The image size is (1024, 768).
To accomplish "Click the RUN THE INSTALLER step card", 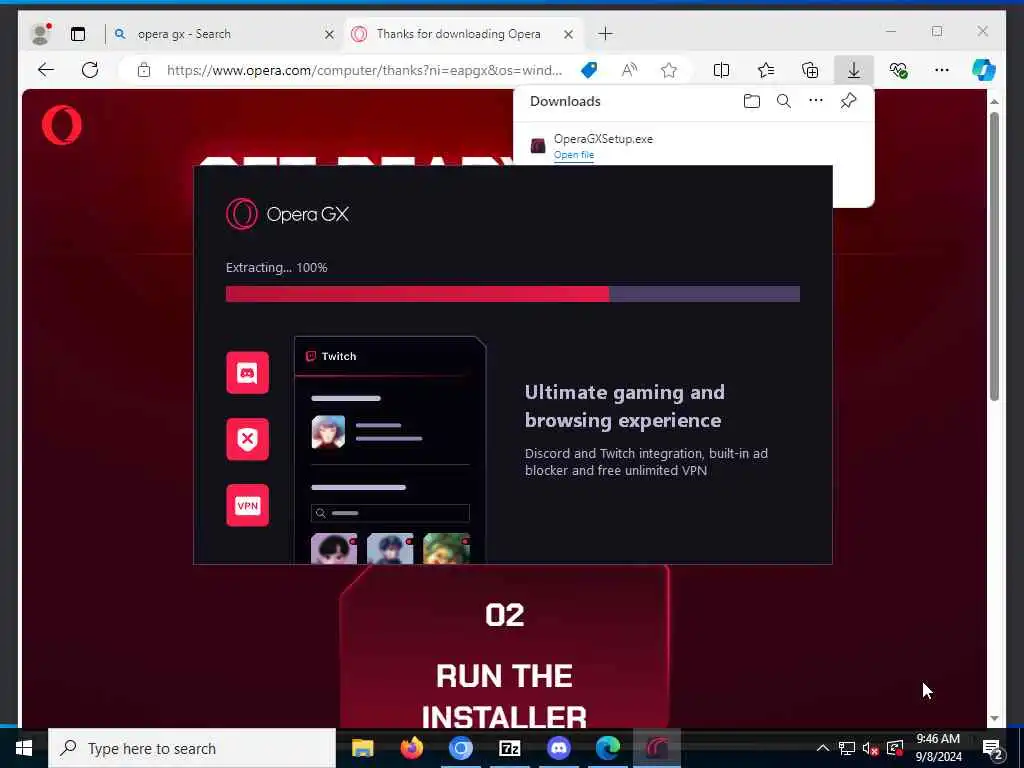I will tap(504, 647).
